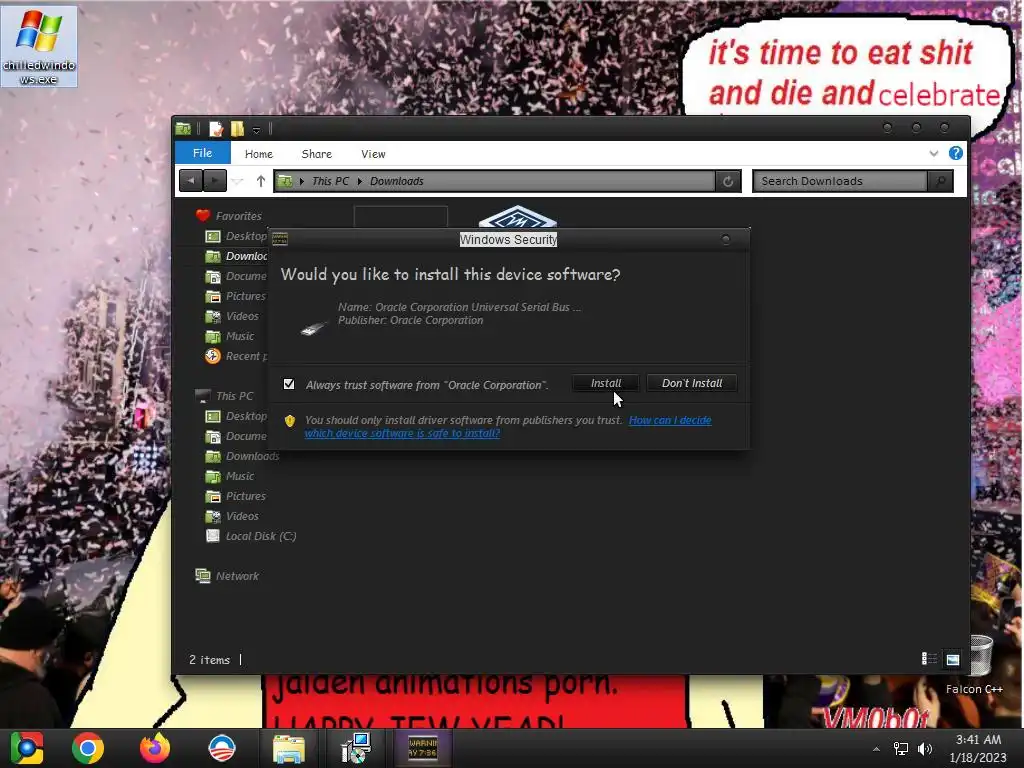
Task: Click the USB device icon in dialog
Action: click(313, 328)
